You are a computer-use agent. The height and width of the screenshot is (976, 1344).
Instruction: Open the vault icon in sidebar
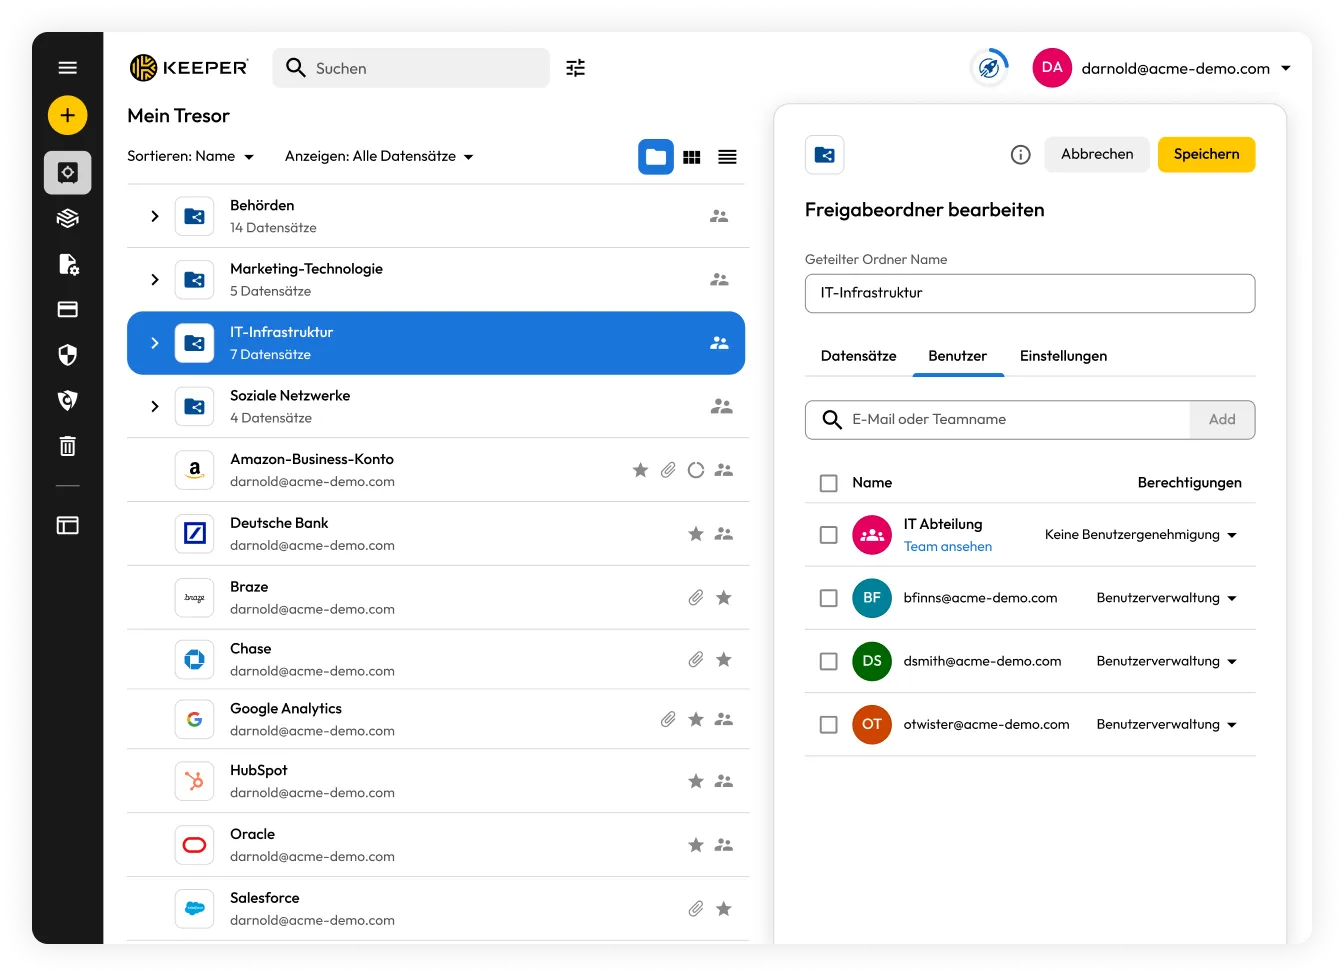tap(67, 173)
